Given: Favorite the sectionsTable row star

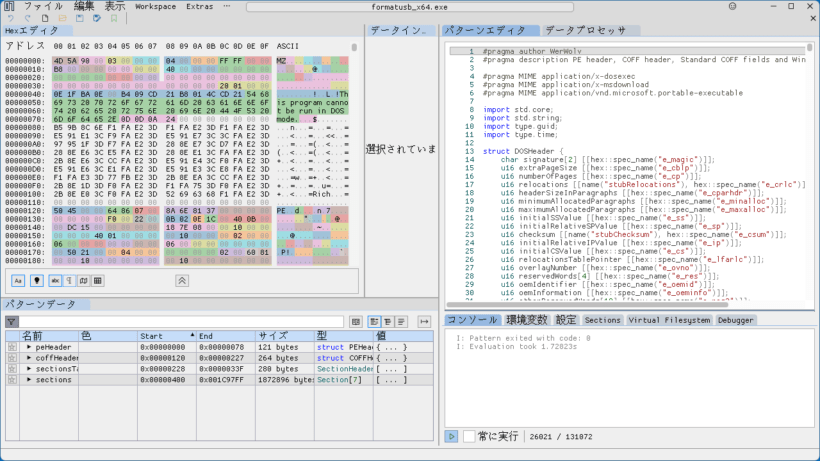Looking at the screenshot, I should tap(12, 369).
